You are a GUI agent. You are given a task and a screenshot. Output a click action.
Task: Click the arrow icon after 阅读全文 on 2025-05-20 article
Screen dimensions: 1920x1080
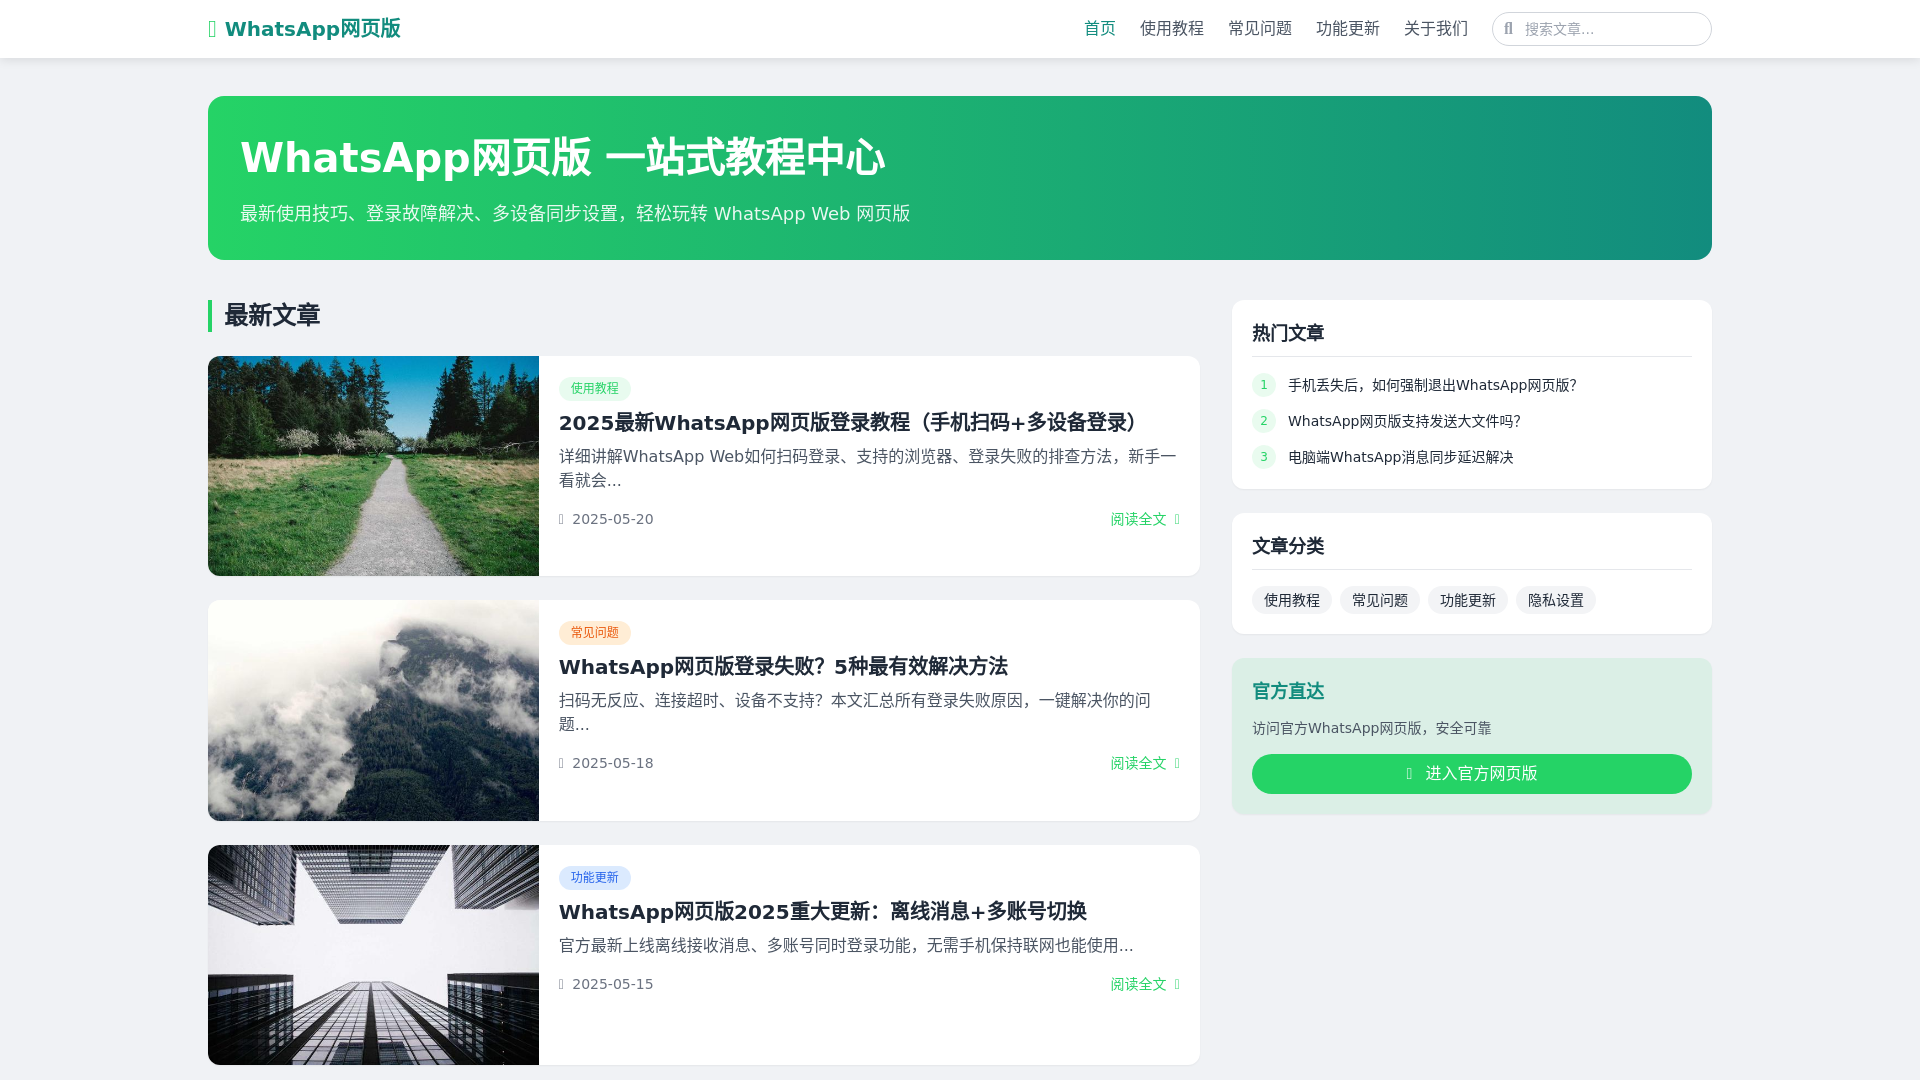1177,519
